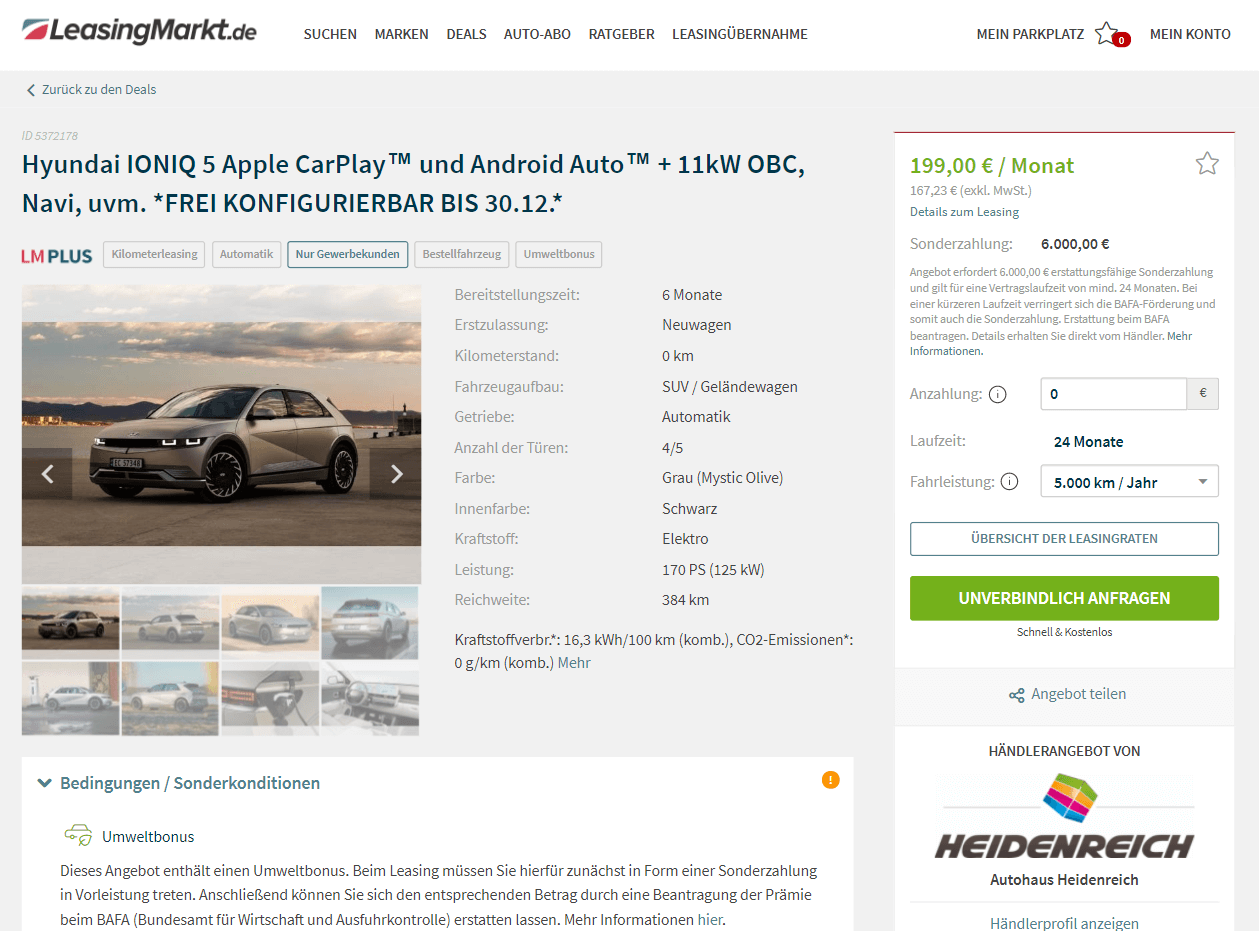Click the Leistung value 170 PS (125 kW)
This screenshot has width=1259, height=931.
click(713, 570)
